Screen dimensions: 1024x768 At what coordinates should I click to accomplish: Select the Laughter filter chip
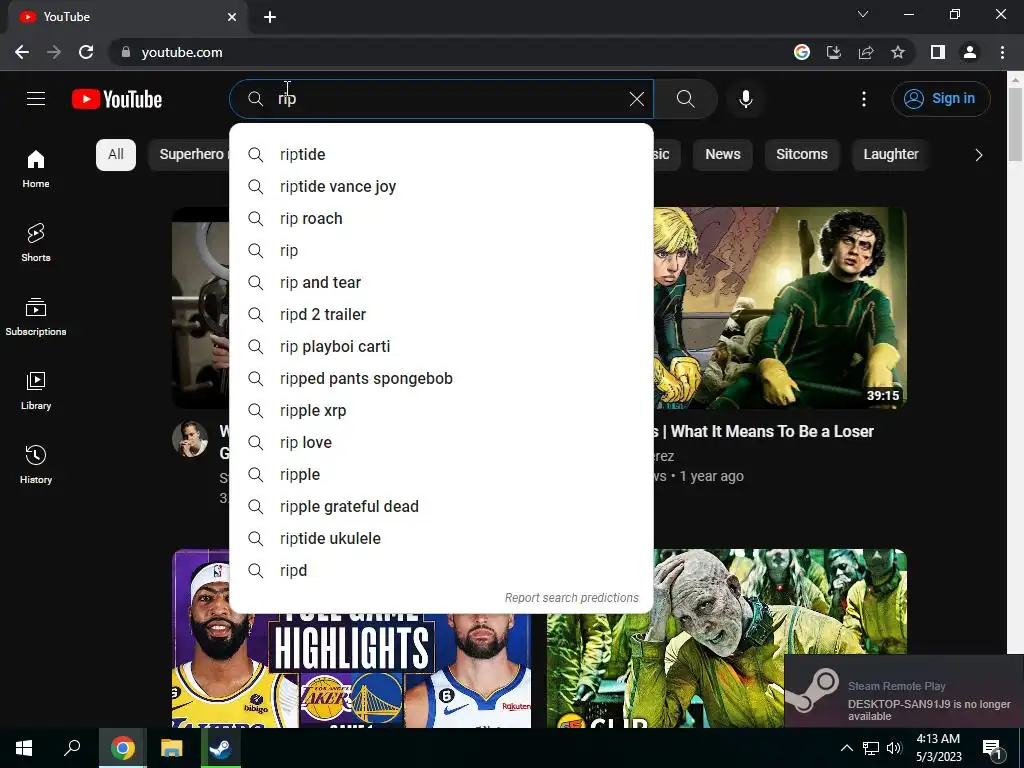pos(891,155)
